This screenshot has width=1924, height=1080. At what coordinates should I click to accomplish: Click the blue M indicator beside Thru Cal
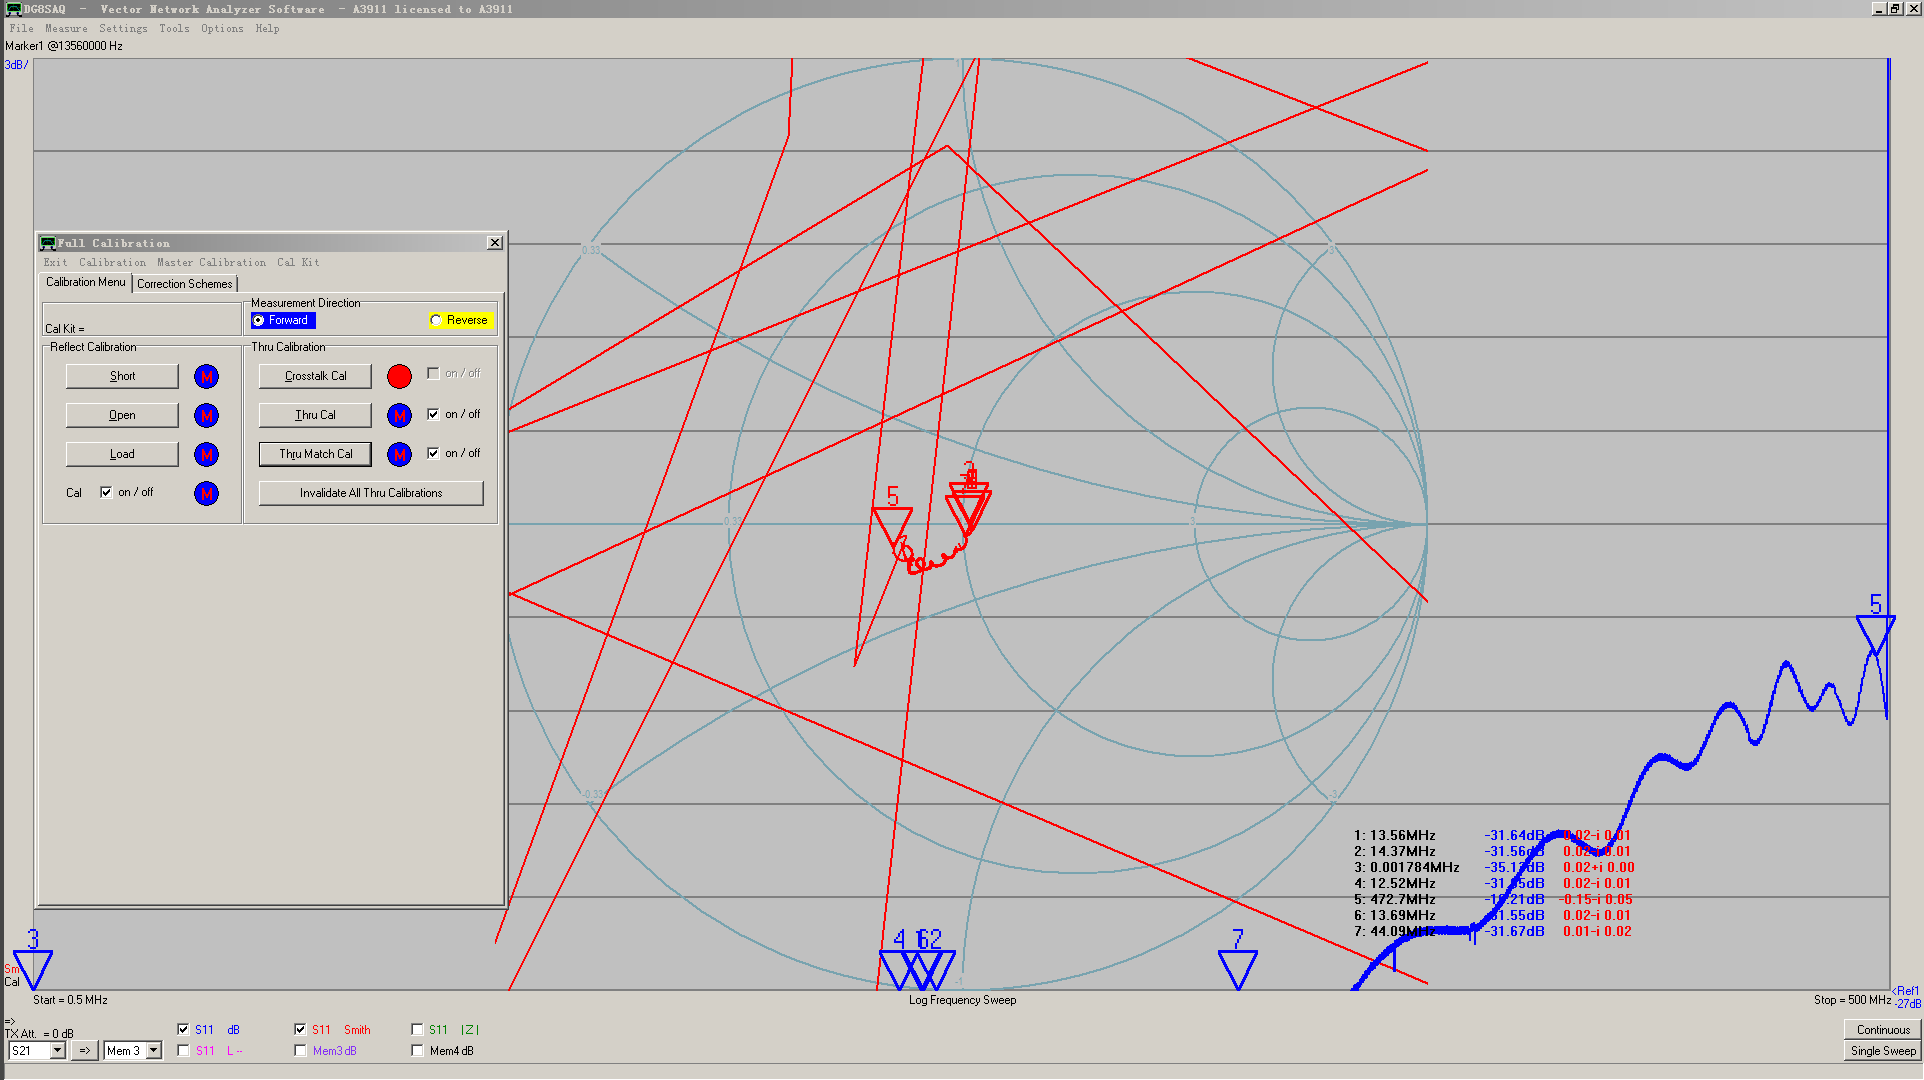click(399, 416)
